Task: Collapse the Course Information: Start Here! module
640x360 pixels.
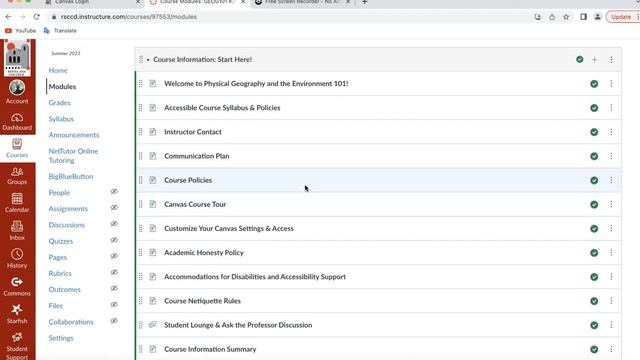Action: coord(148,60)
